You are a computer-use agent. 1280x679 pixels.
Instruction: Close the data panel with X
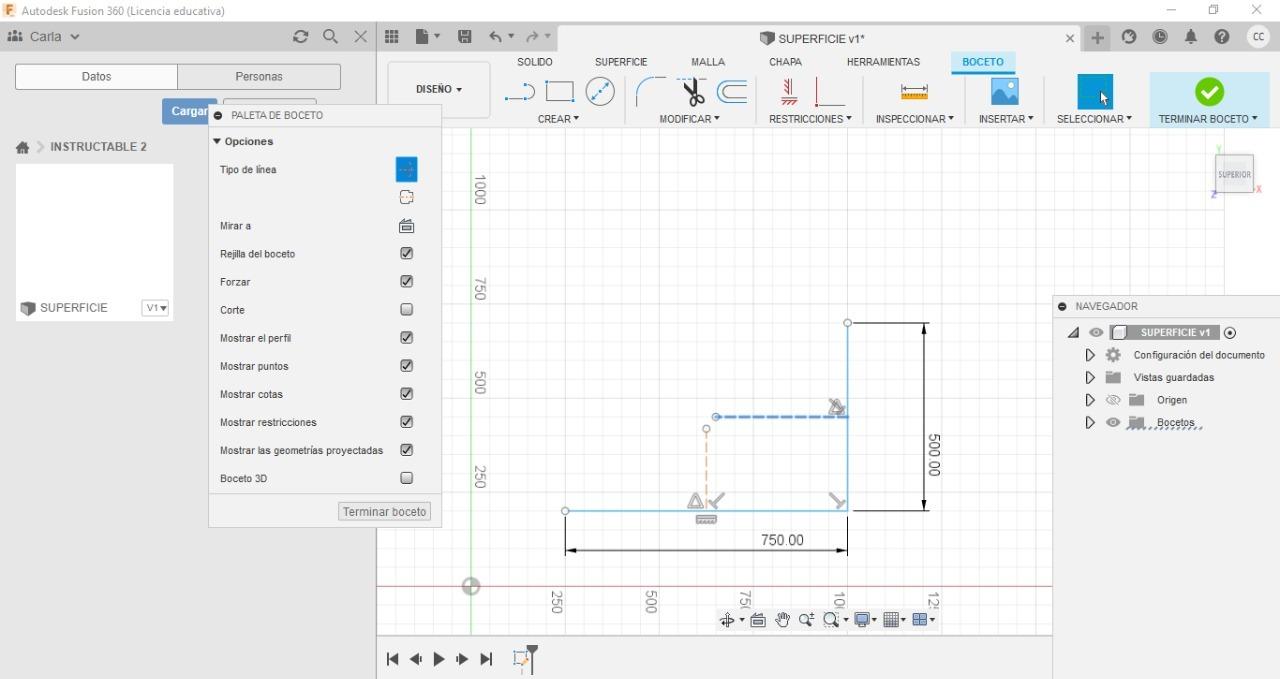pos(360,36)
